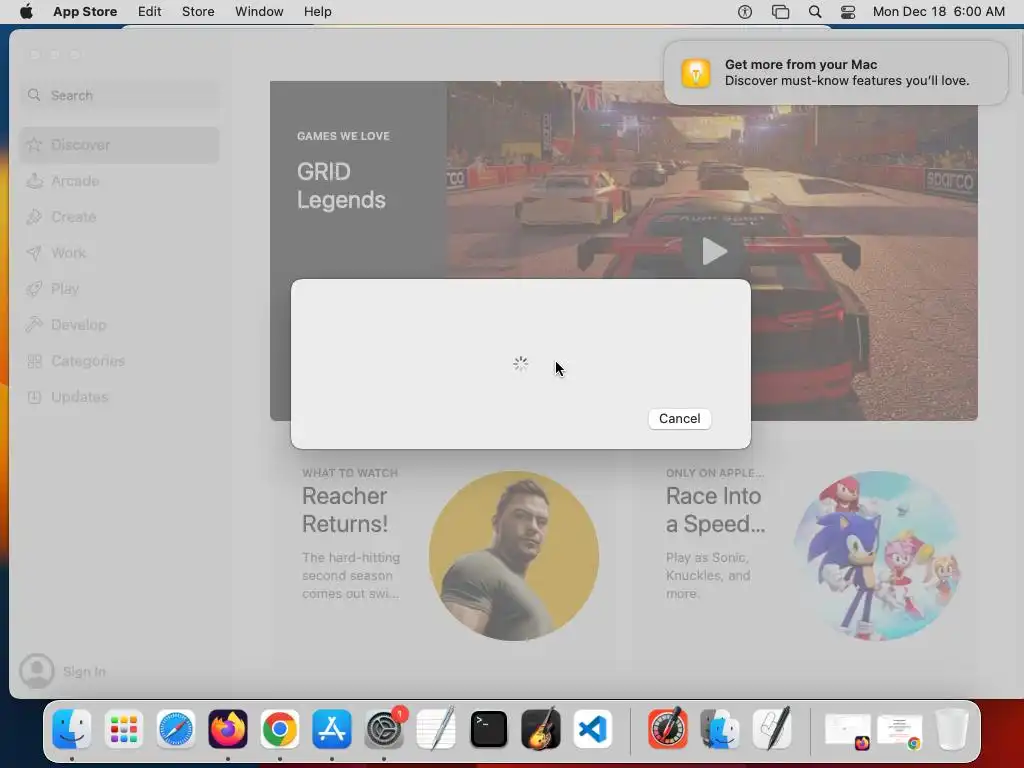Select Categories in the sidebar
Screen dimensions: 1024x768
click(x=120, y=360)
